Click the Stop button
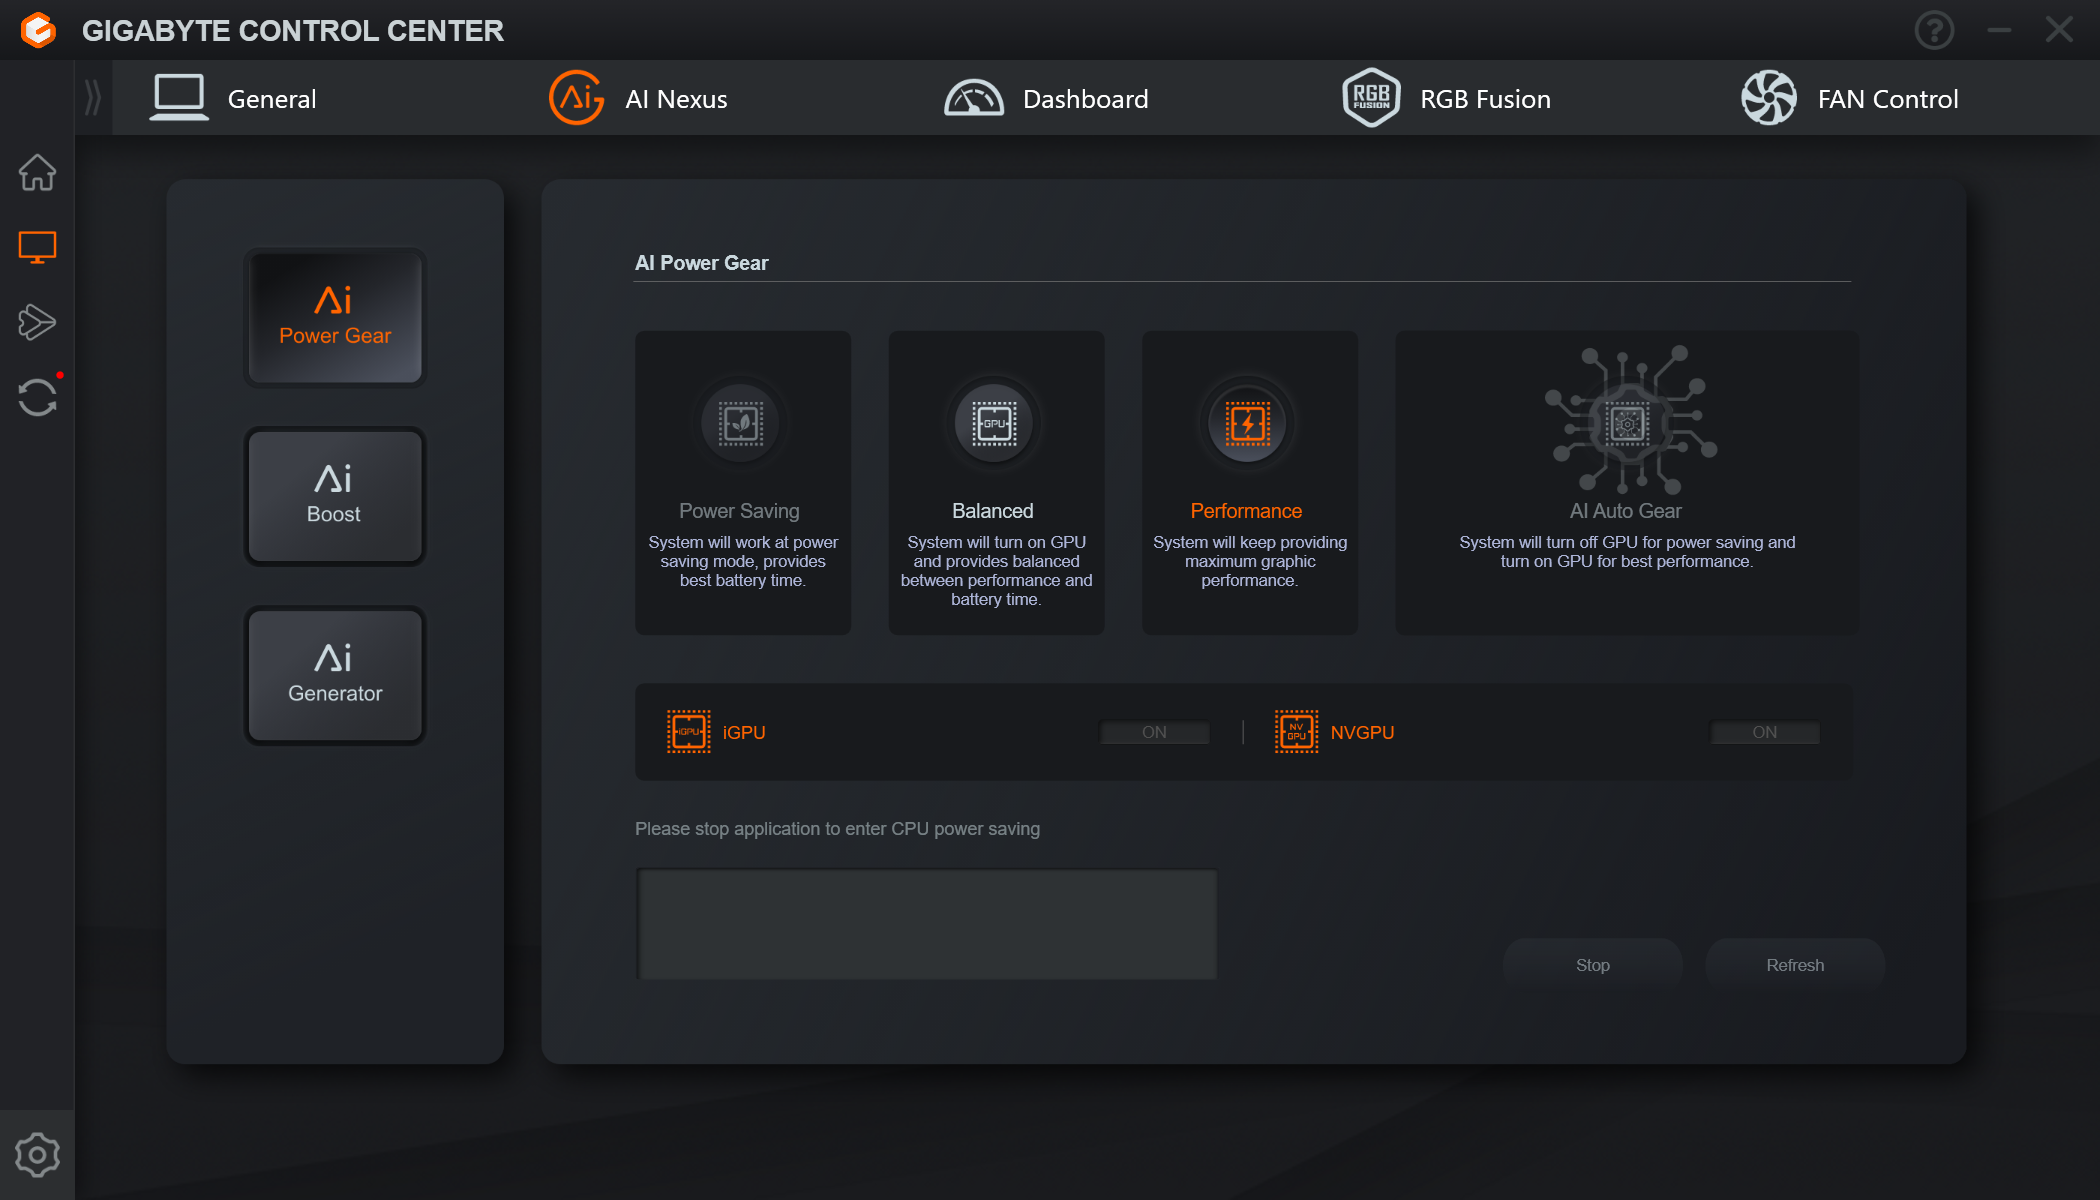 (1593, 965)
